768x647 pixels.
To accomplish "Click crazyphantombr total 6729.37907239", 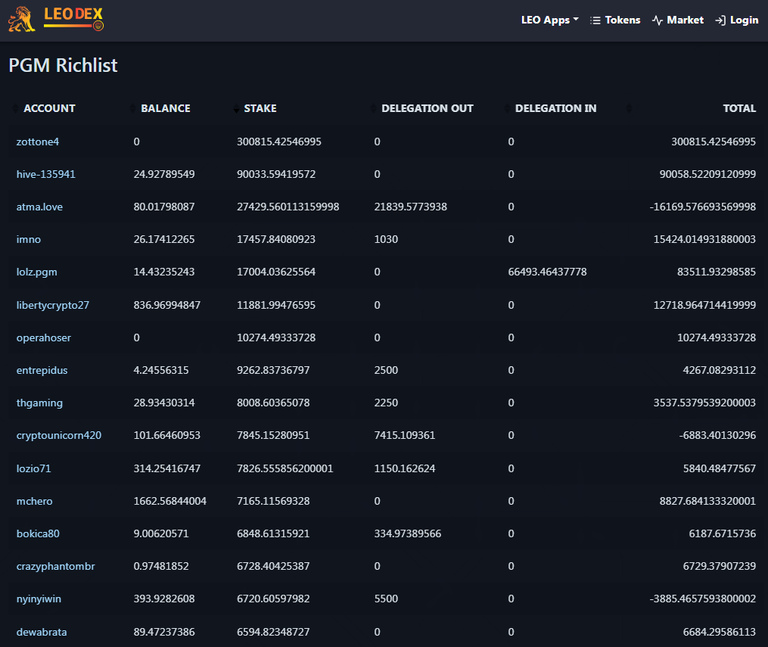I will point(720,566).
